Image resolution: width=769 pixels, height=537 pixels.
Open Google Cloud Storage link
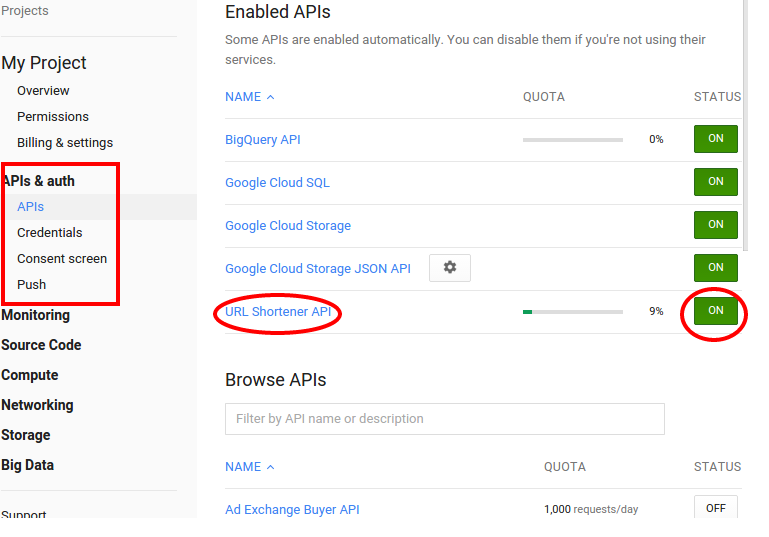pyautogui.click(x=288, y=226)
